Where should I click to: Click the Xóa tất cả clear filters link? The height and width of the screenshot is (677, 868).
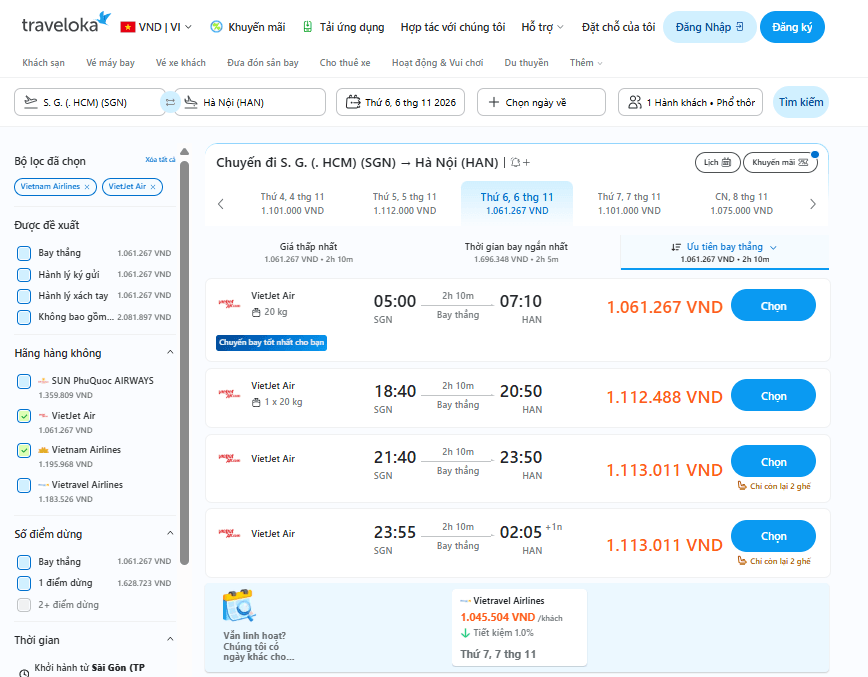click(160, 159)
